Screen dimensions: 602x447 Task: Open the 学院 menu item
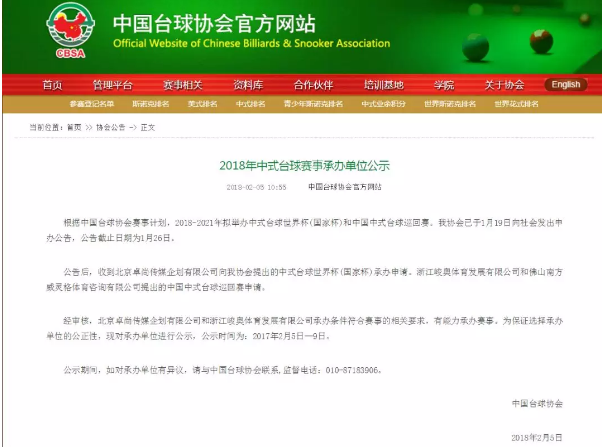click(x=444, y=85)
